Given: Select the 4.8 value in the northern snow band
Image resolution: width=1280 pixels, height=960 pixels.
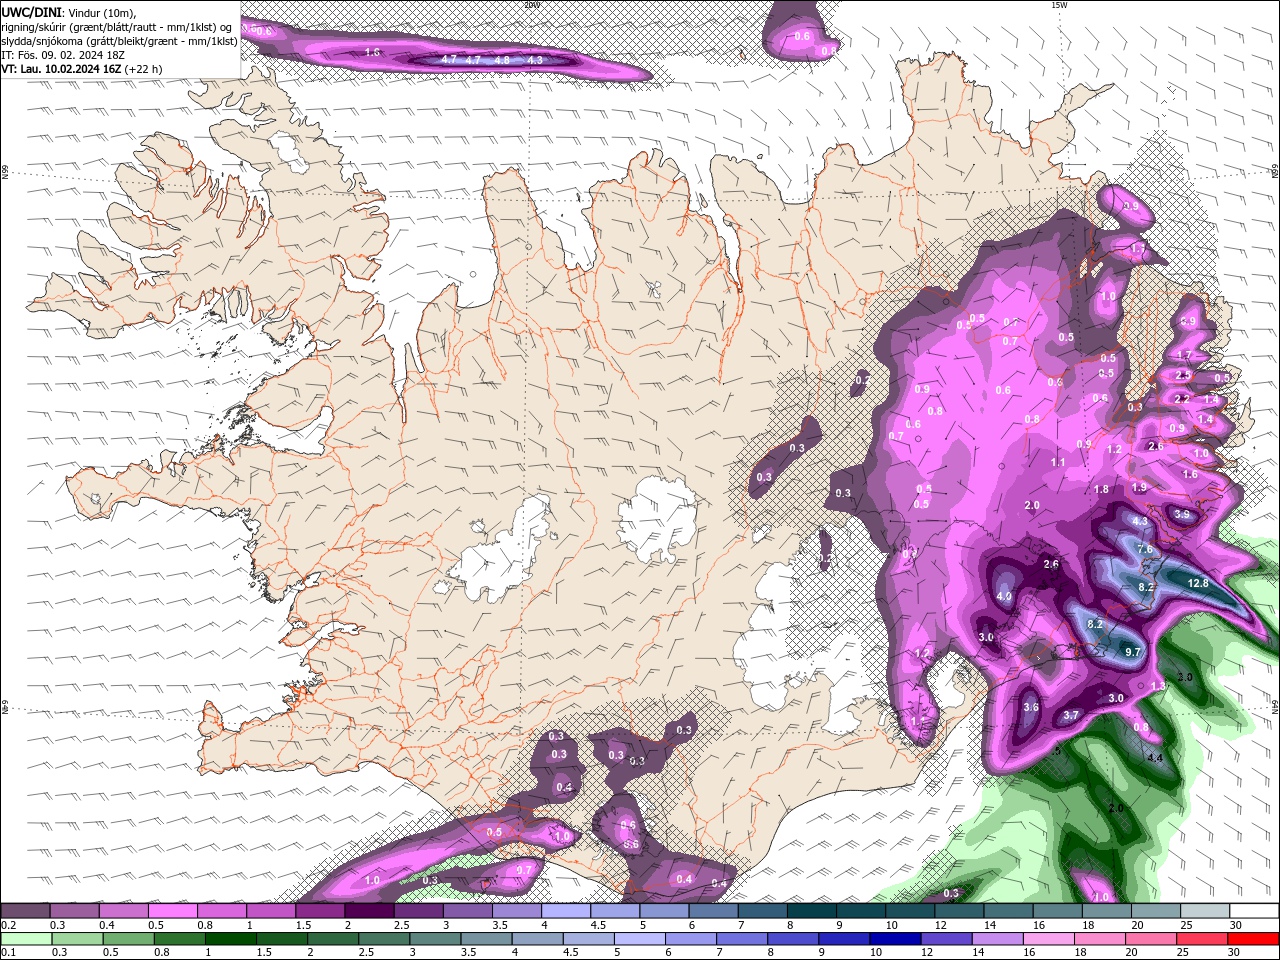Looking at the screenshot, I should click(x=502, y=60).
